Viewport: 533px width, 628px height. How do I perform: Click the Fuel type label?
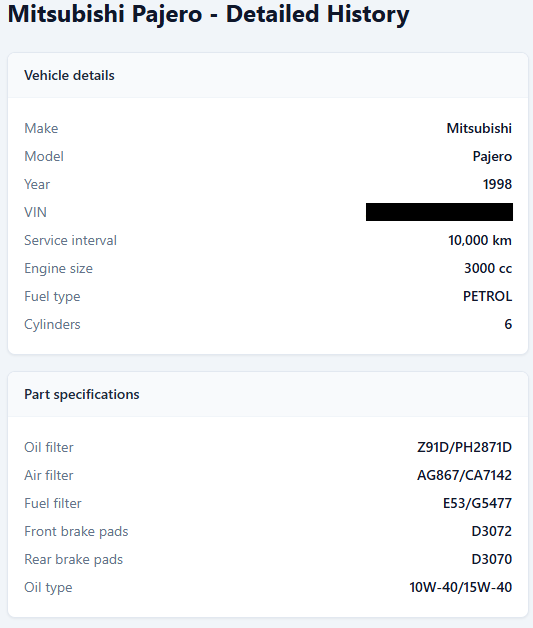pyautogui.click(x=52, y=296)
